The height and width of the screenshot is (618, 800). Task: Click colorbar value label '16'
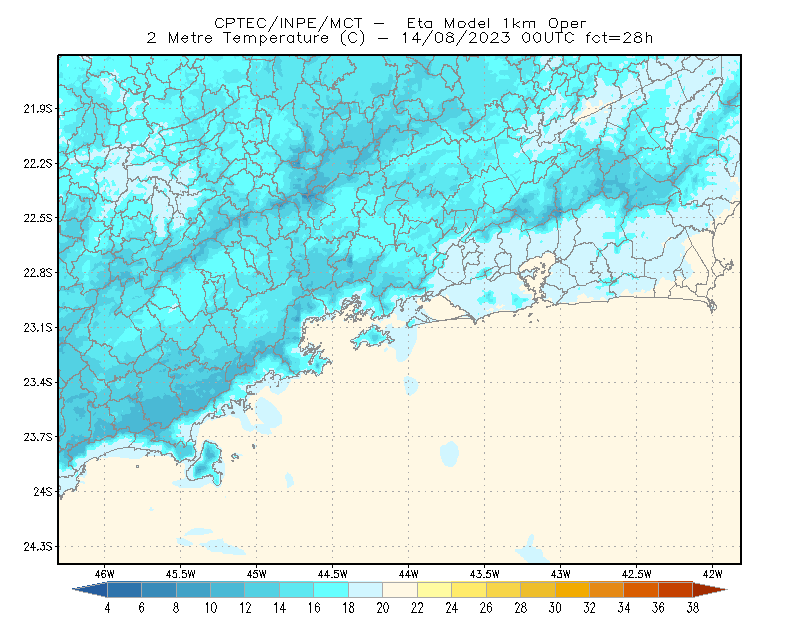coord(314,608)
